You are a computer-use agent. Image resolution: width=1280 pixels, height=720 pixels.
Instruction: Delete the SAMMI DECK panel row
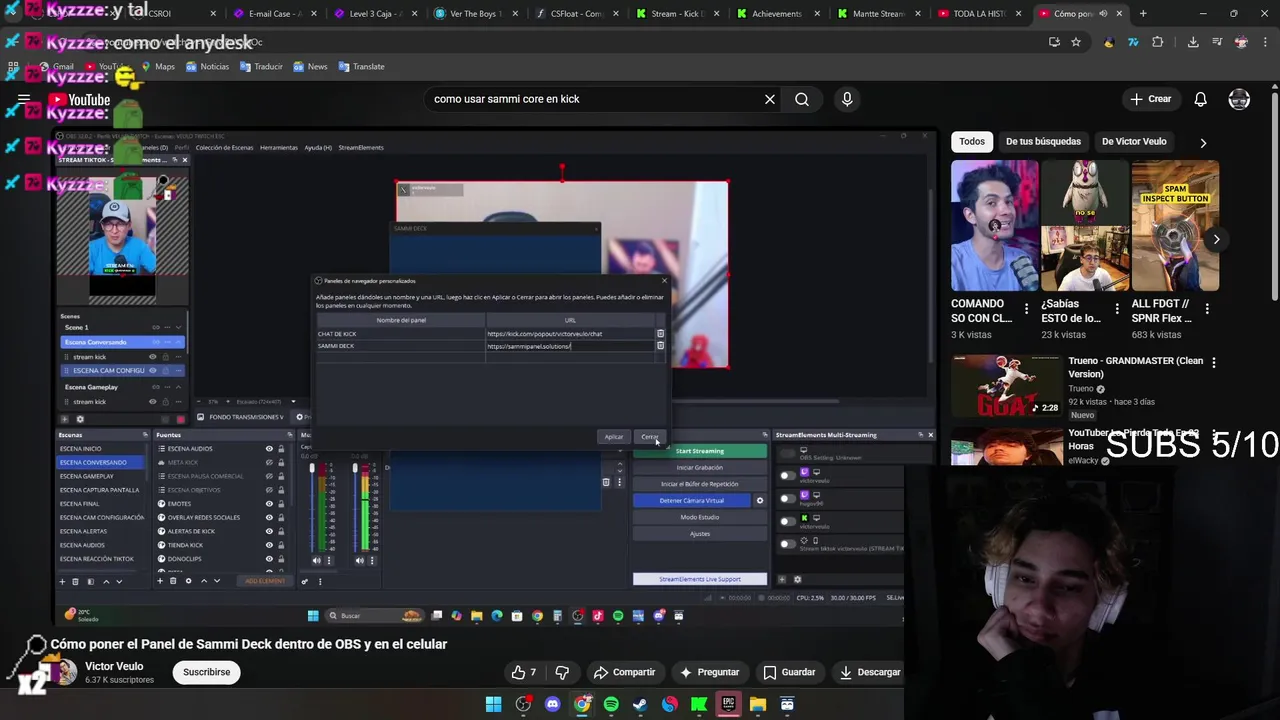(660, 346)
